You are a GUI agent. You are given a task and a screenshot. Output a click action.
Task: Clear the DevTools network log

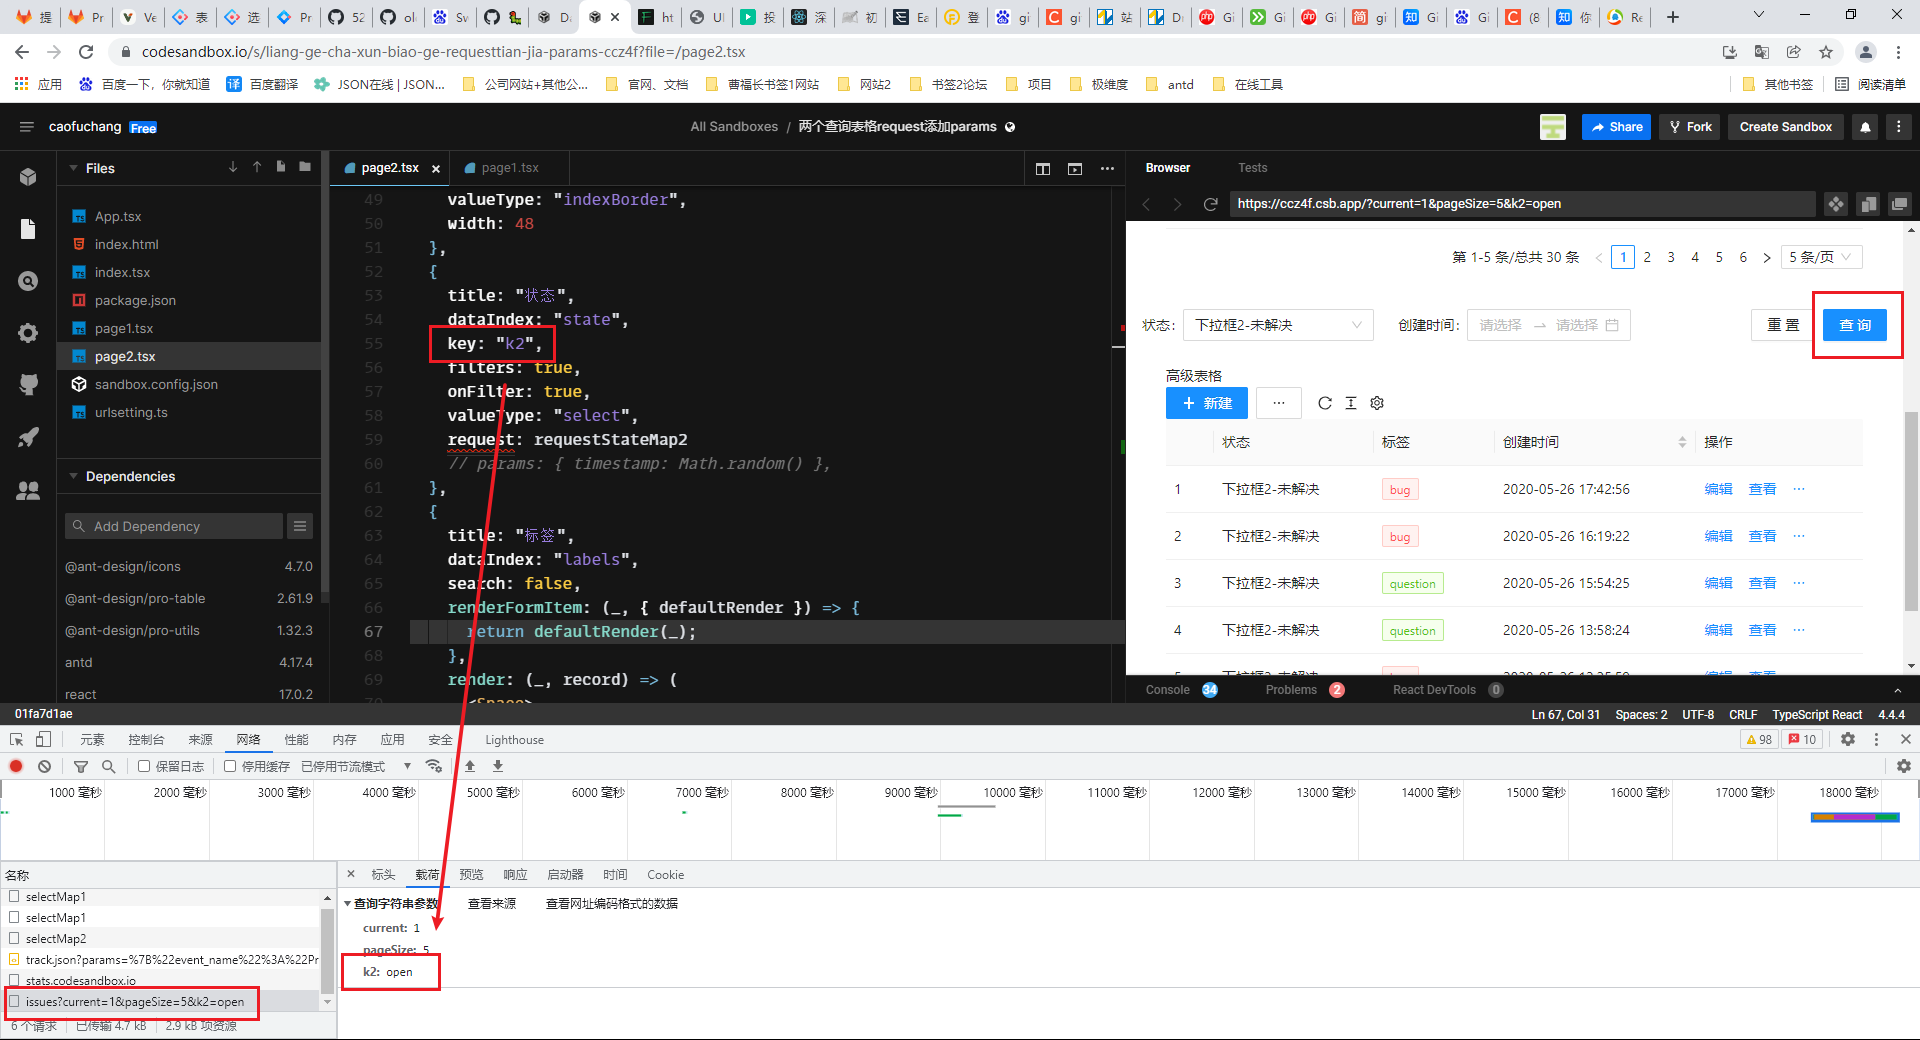pyautogui.click(x=44, y=766)
